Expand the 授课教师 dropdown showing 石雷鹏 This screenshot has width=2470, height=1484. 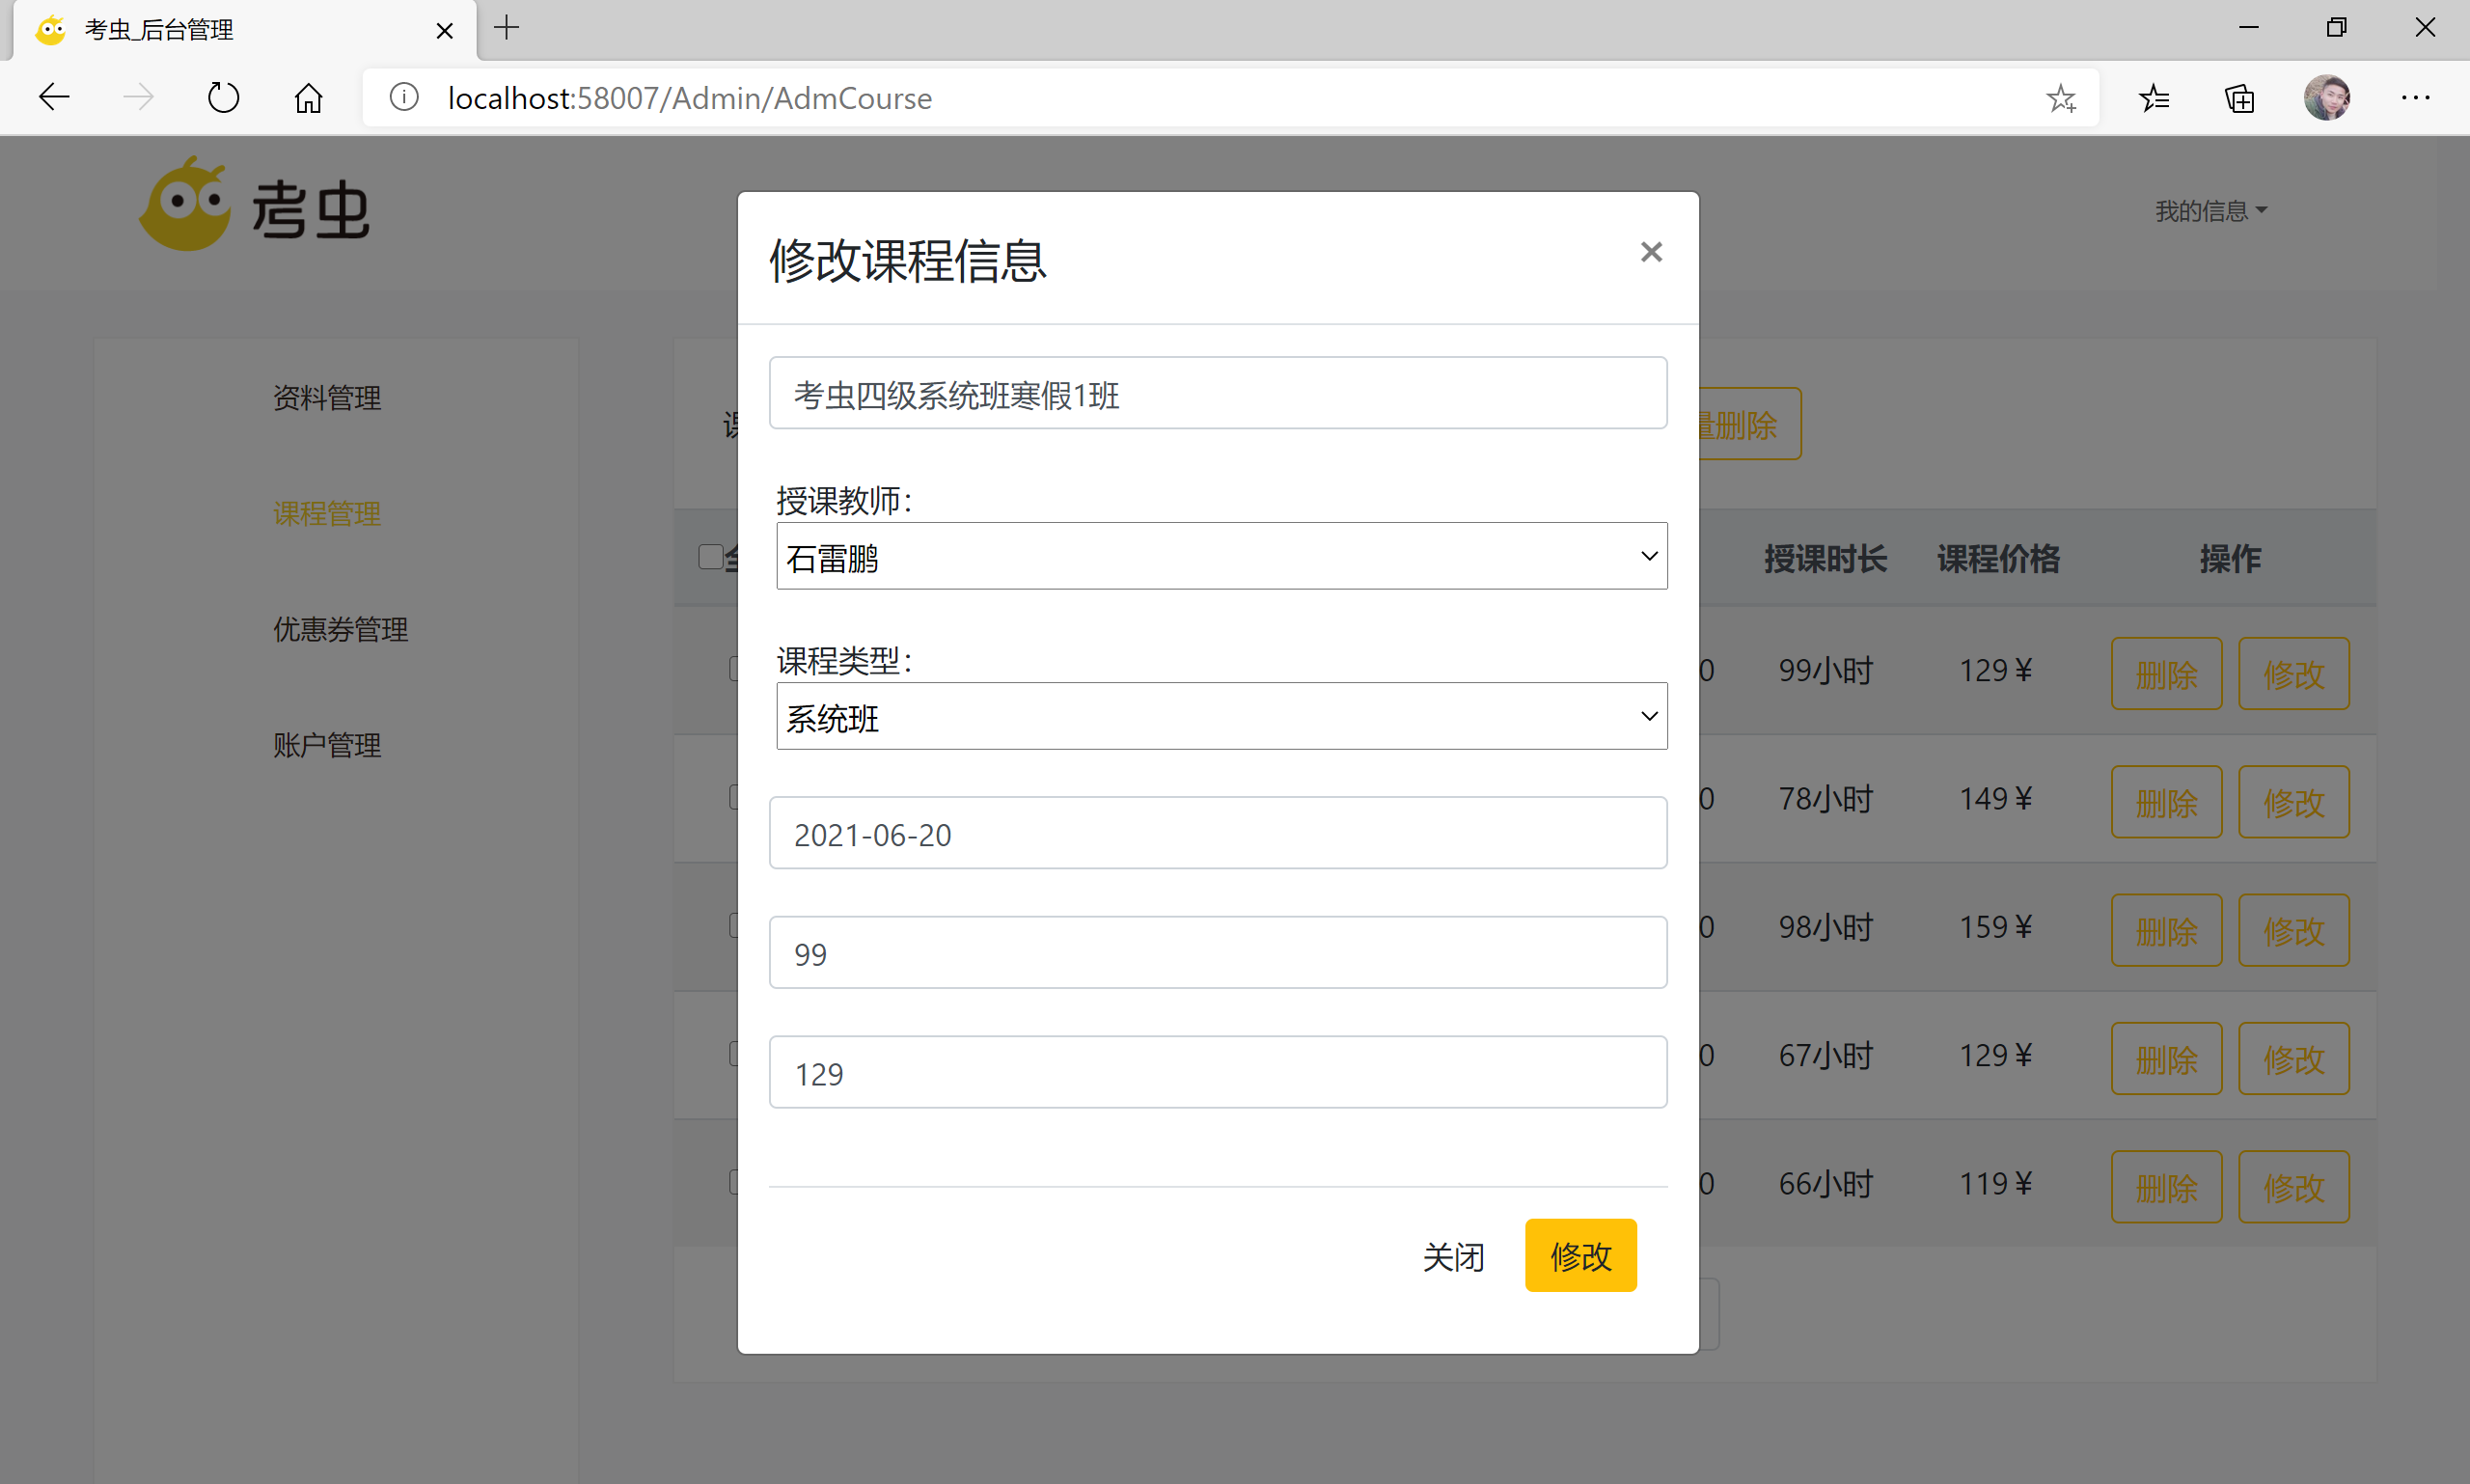click(1221, 556)
